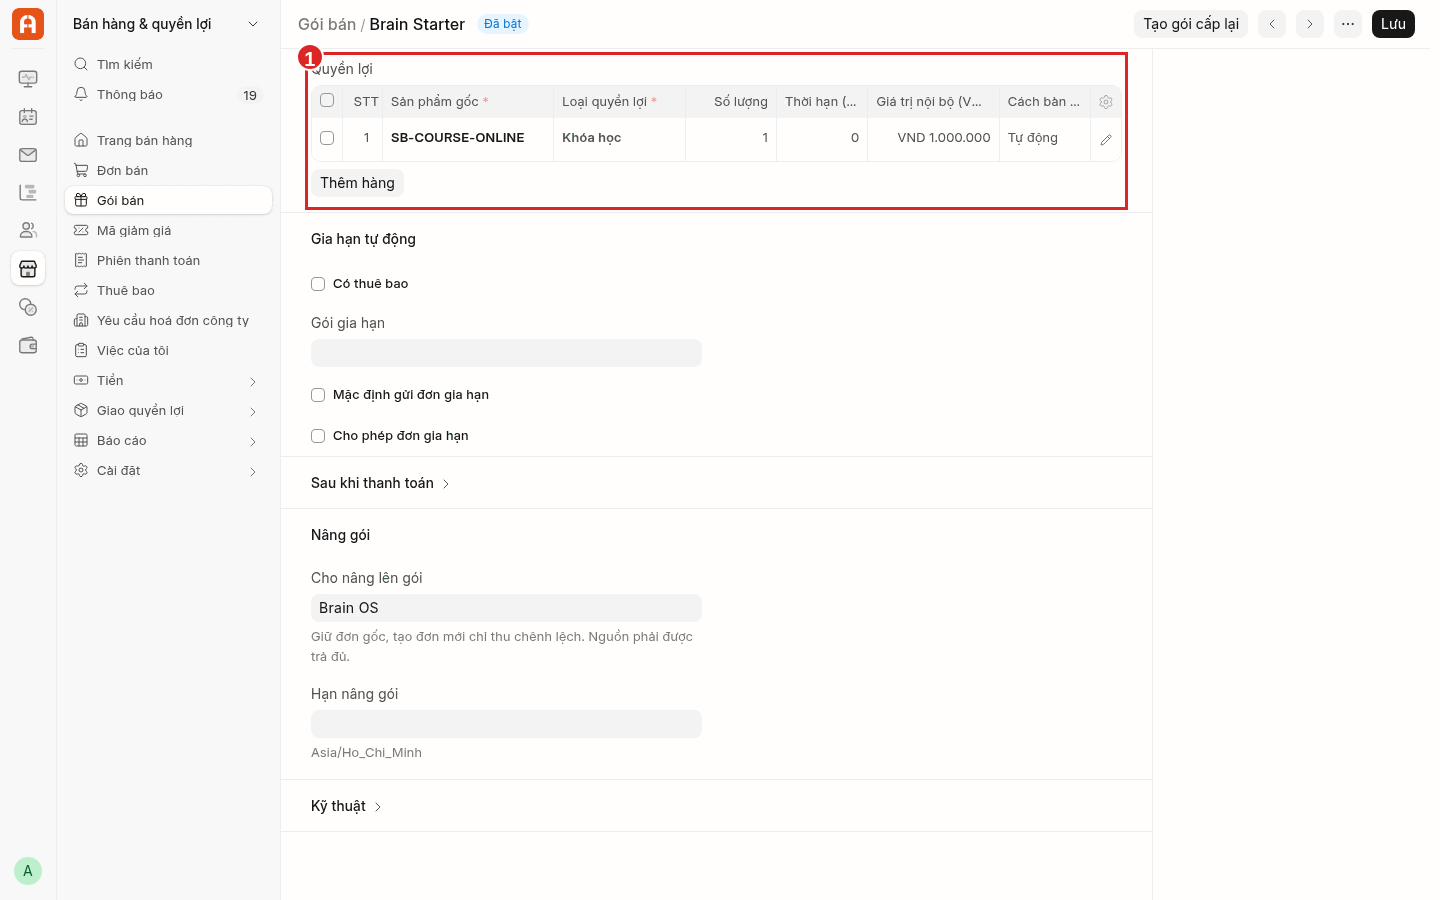Image resolution: width=1440 pixels, height=900 pixels.
Task: Open the coins discount rail icon
Action: [x=28, y=307]
